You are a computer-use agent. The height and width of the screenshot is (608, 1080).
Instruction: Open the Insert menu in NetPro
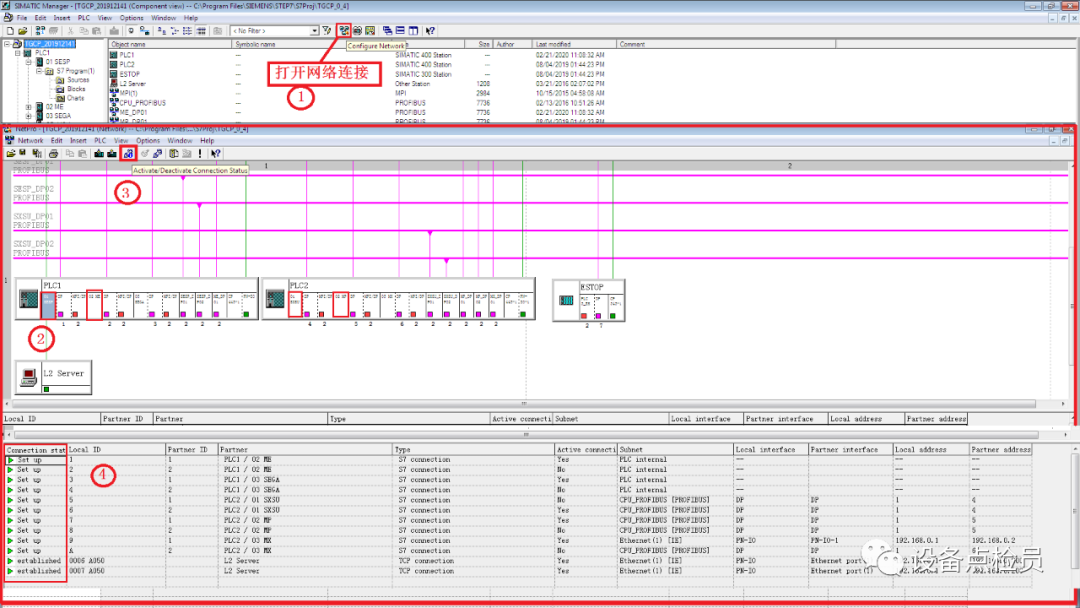click(x=79, y=140)
